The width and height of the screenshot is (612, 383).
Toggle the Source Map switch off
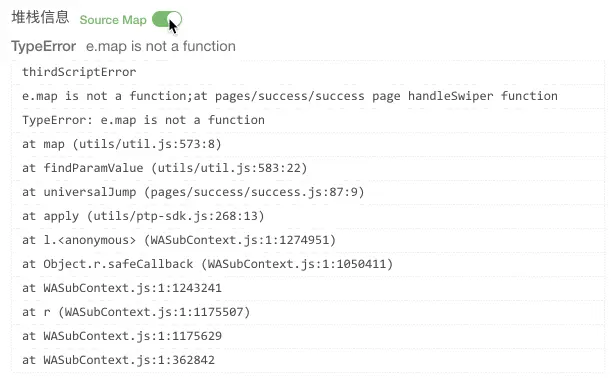tap(167, 19)
